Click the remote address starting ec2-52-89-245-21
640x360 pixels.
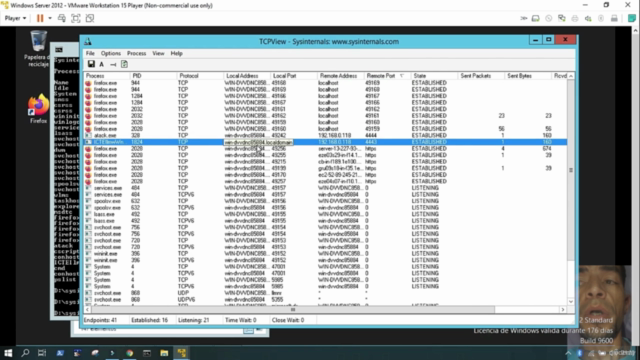[x=340, y=175]
